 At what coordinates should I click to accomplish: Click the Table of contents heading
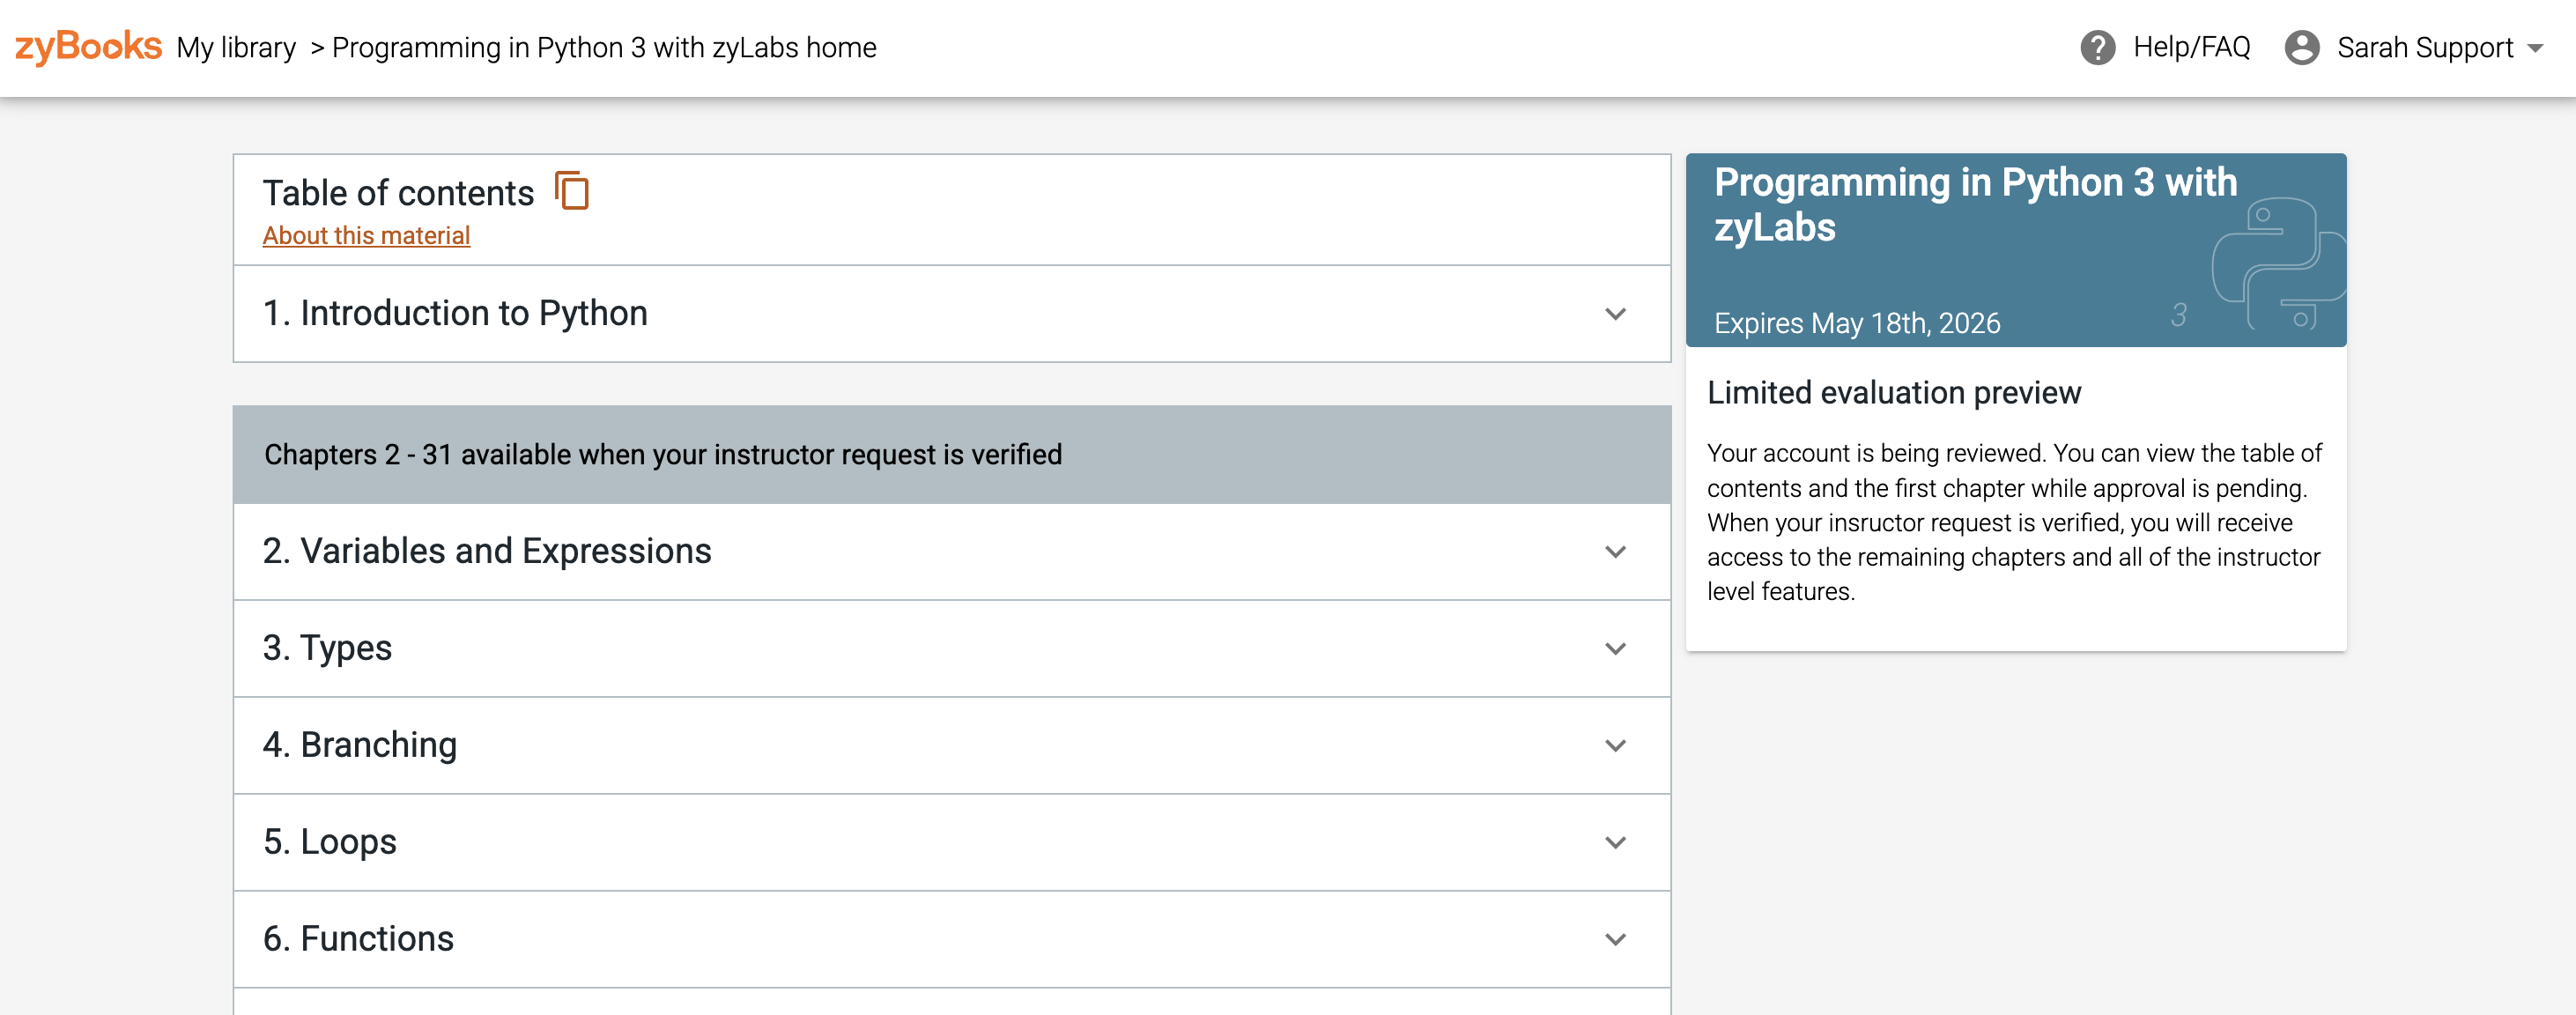[398, 192]
